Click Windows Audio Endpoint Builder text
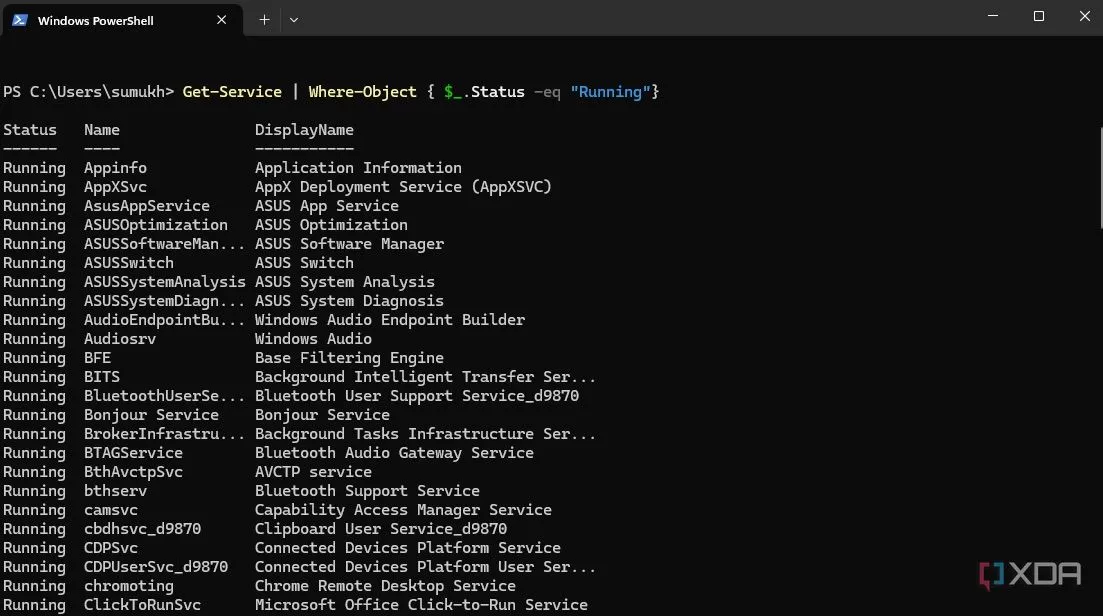1103x616 pixels. pyautogui.click(x=390, y=320)
